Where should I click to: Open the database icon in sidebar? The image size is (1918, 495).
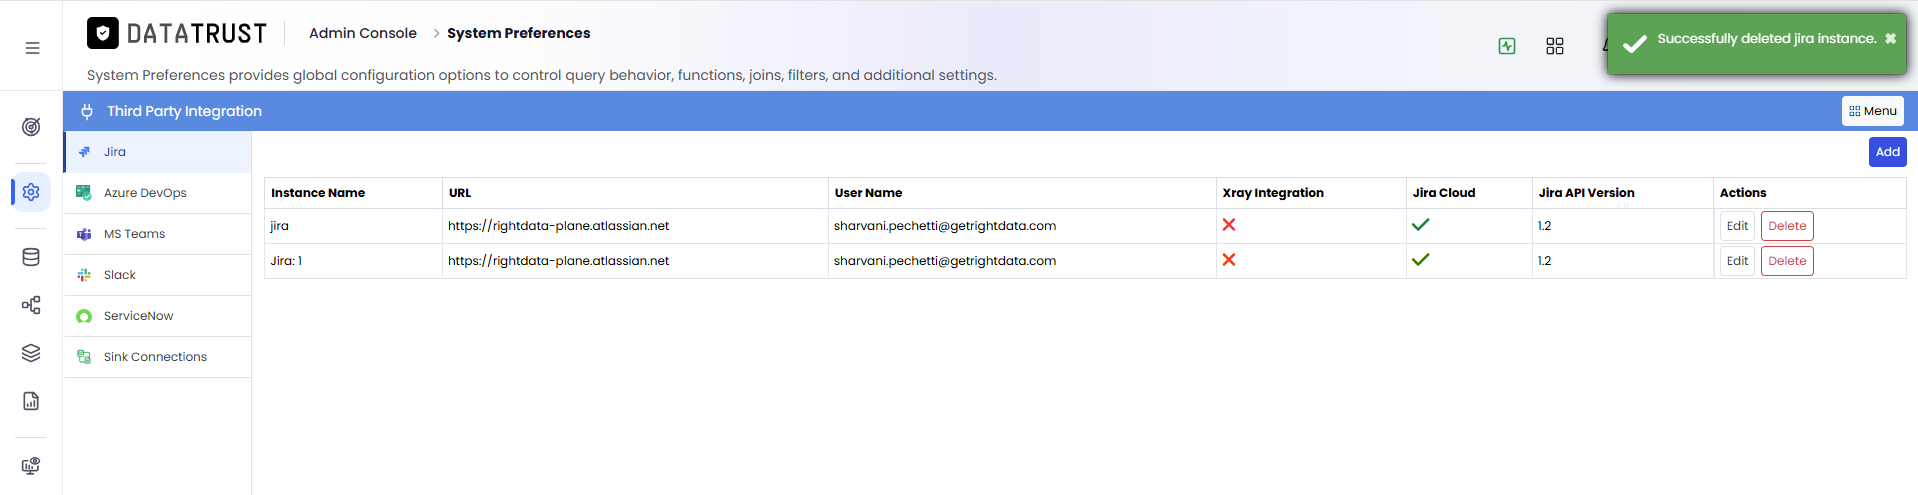point(31,257)
